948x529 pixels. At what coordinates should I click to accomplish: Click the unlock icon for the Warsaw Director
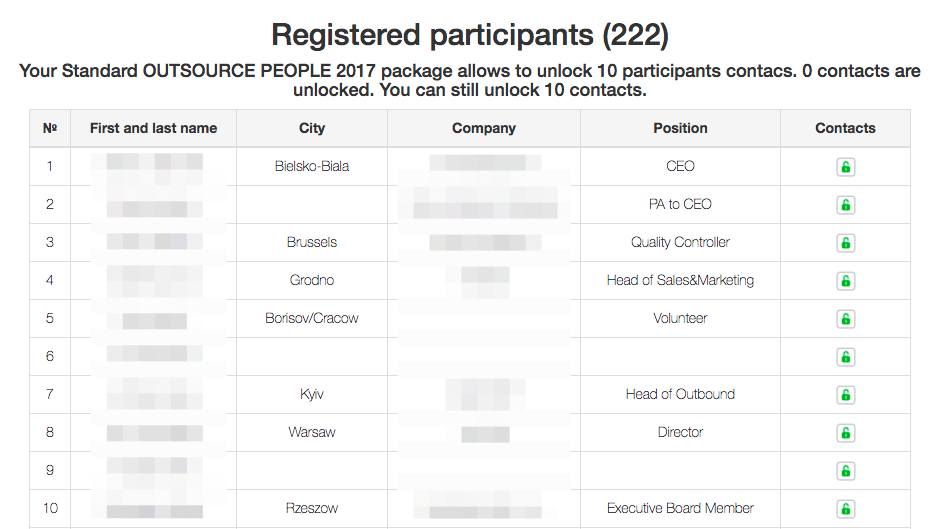click(845, 433)
